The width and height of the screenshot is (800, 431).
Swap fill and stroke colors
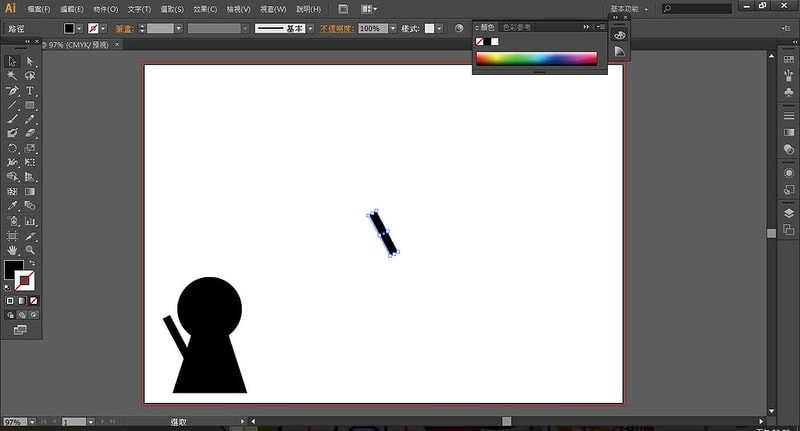click(31, 263)
